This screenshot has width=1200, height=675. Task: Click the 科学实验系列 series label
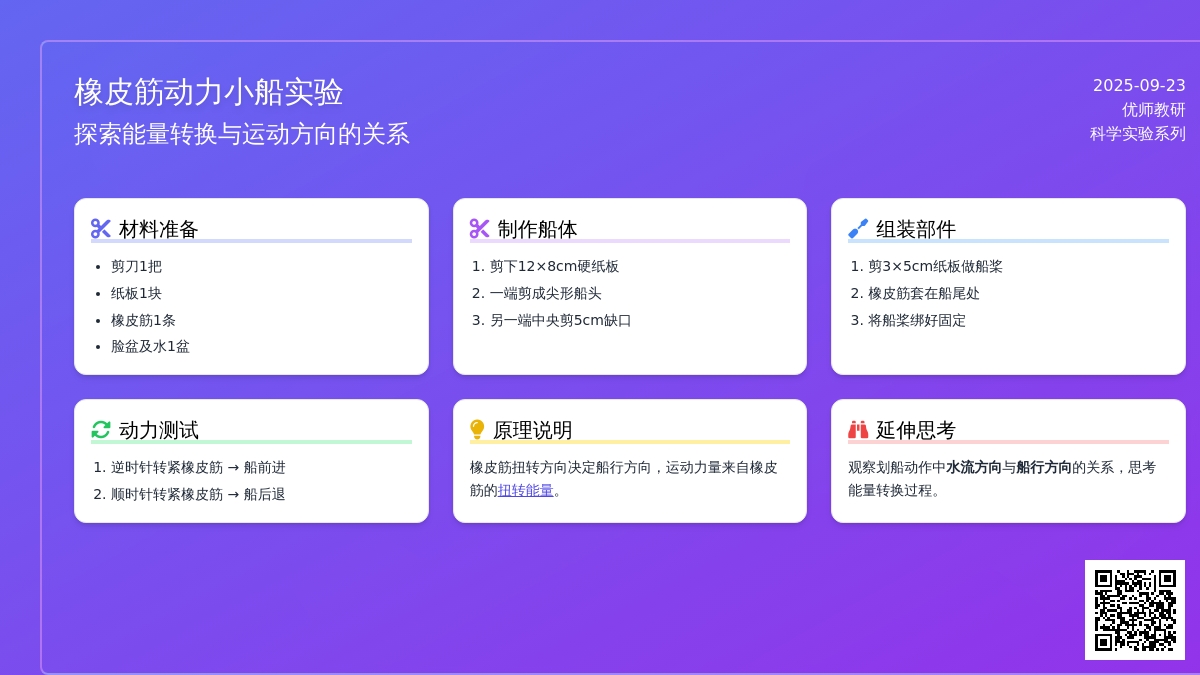(x=1137, y=134)
